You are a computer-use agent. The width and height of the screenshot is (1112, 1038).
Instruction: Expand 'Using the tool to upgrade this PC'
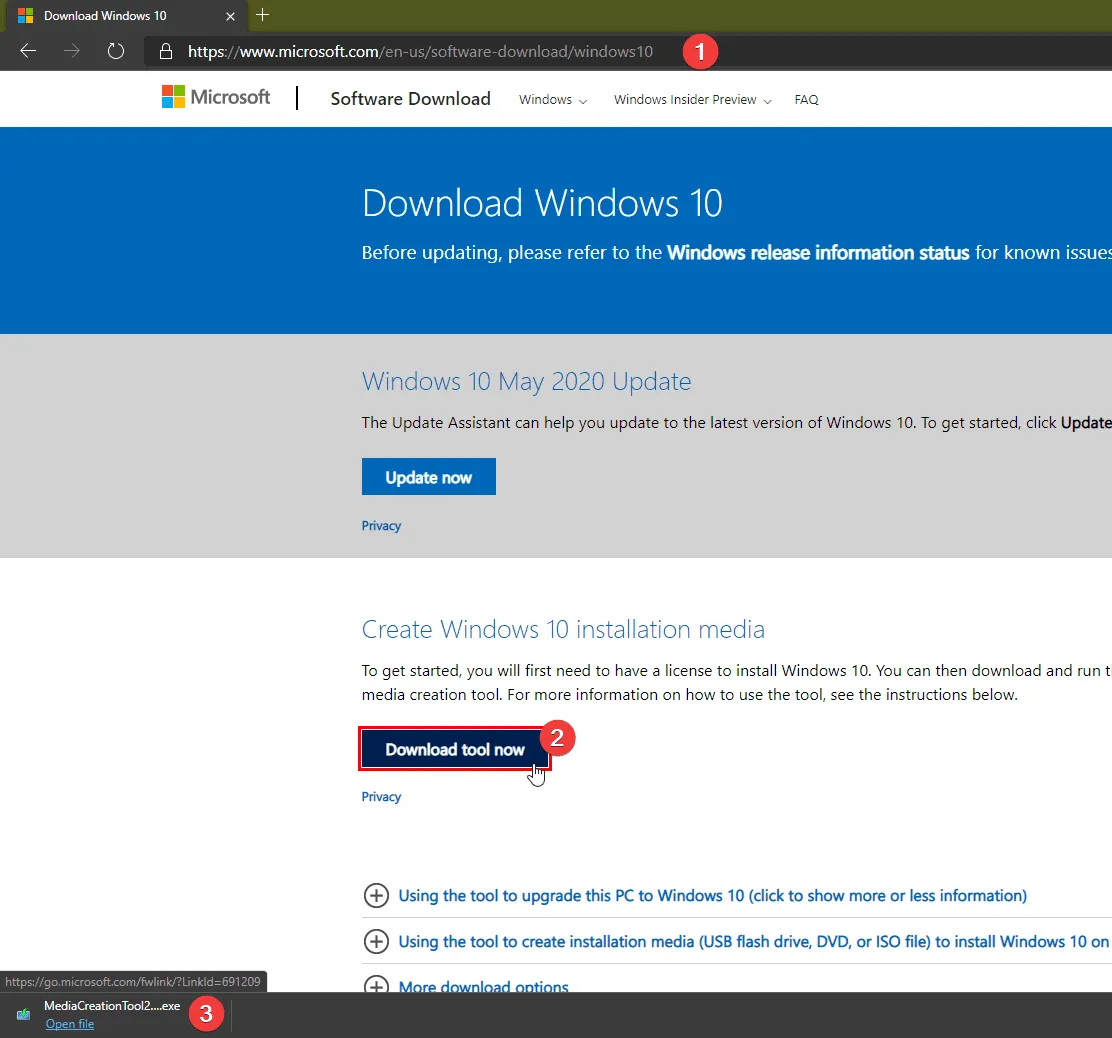pos(712,896)
